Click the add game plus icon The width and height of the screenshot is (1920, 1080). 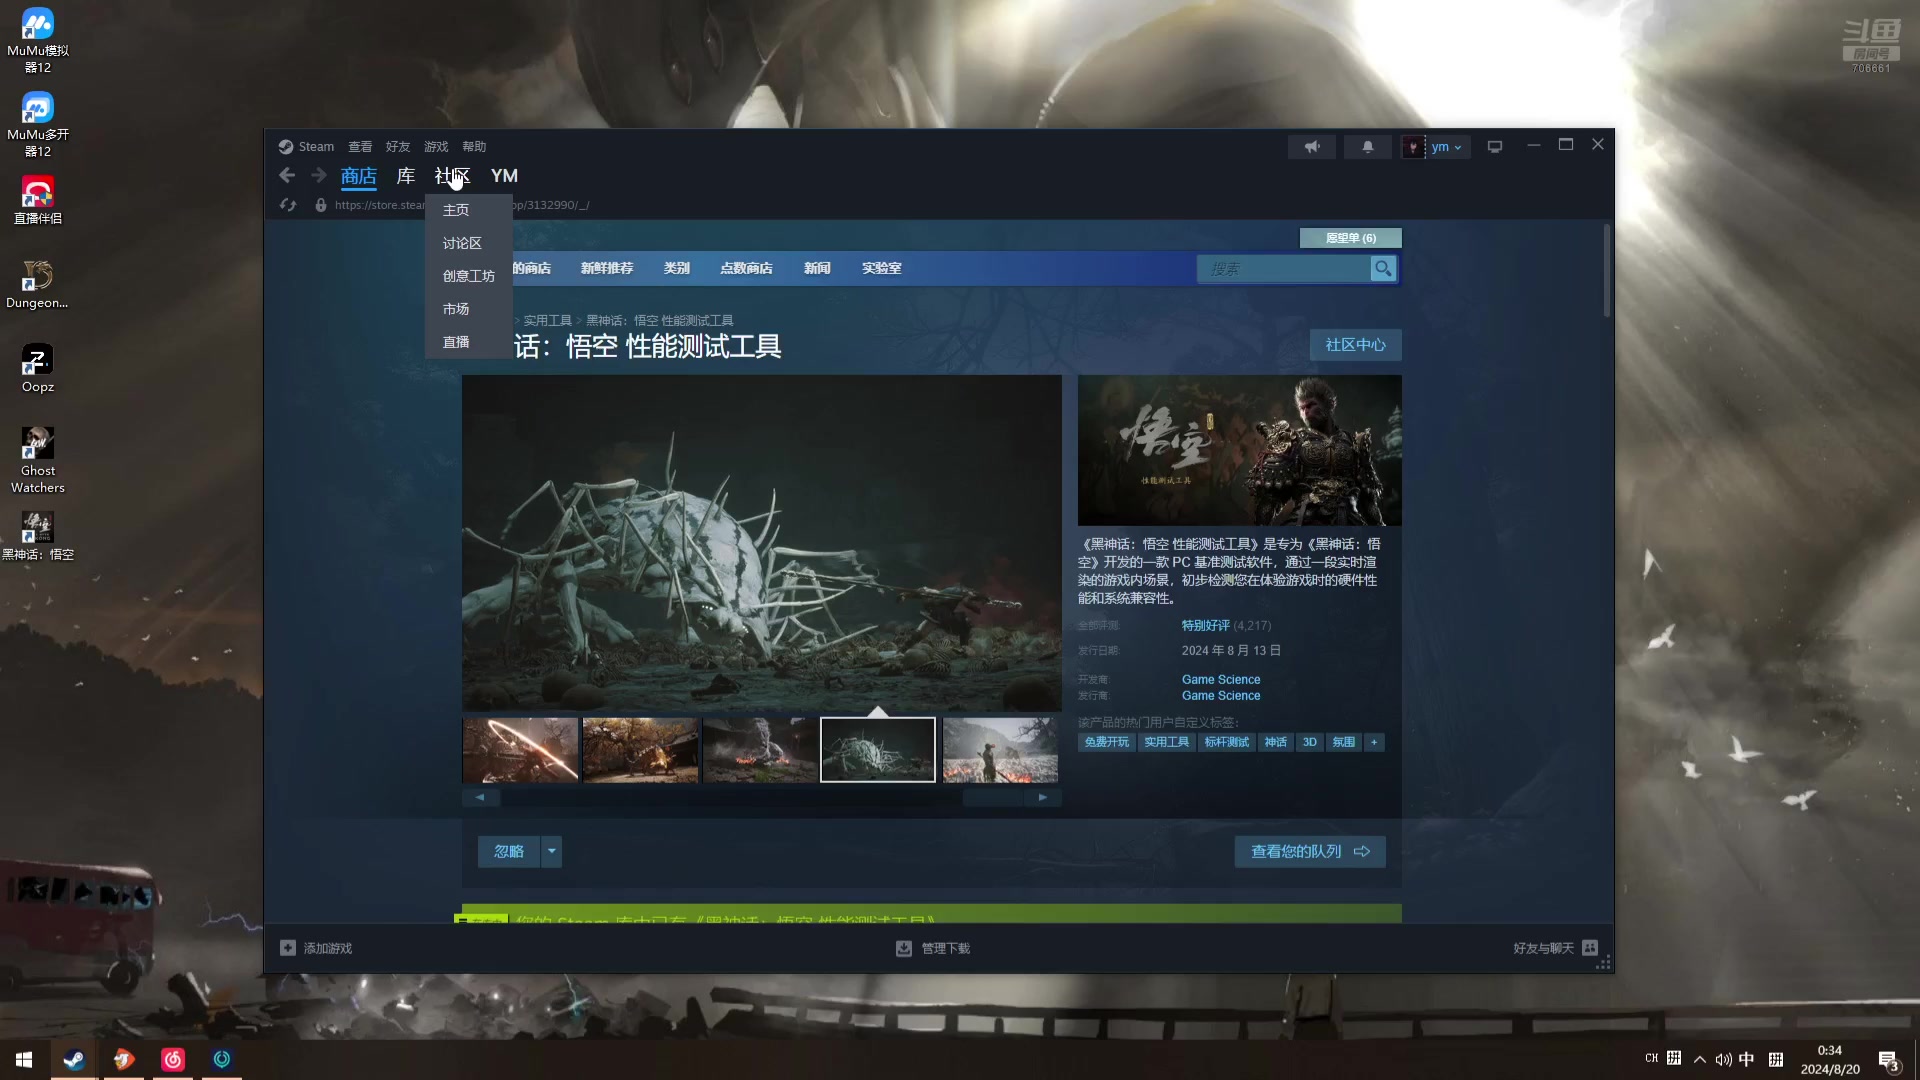[288, 948]
